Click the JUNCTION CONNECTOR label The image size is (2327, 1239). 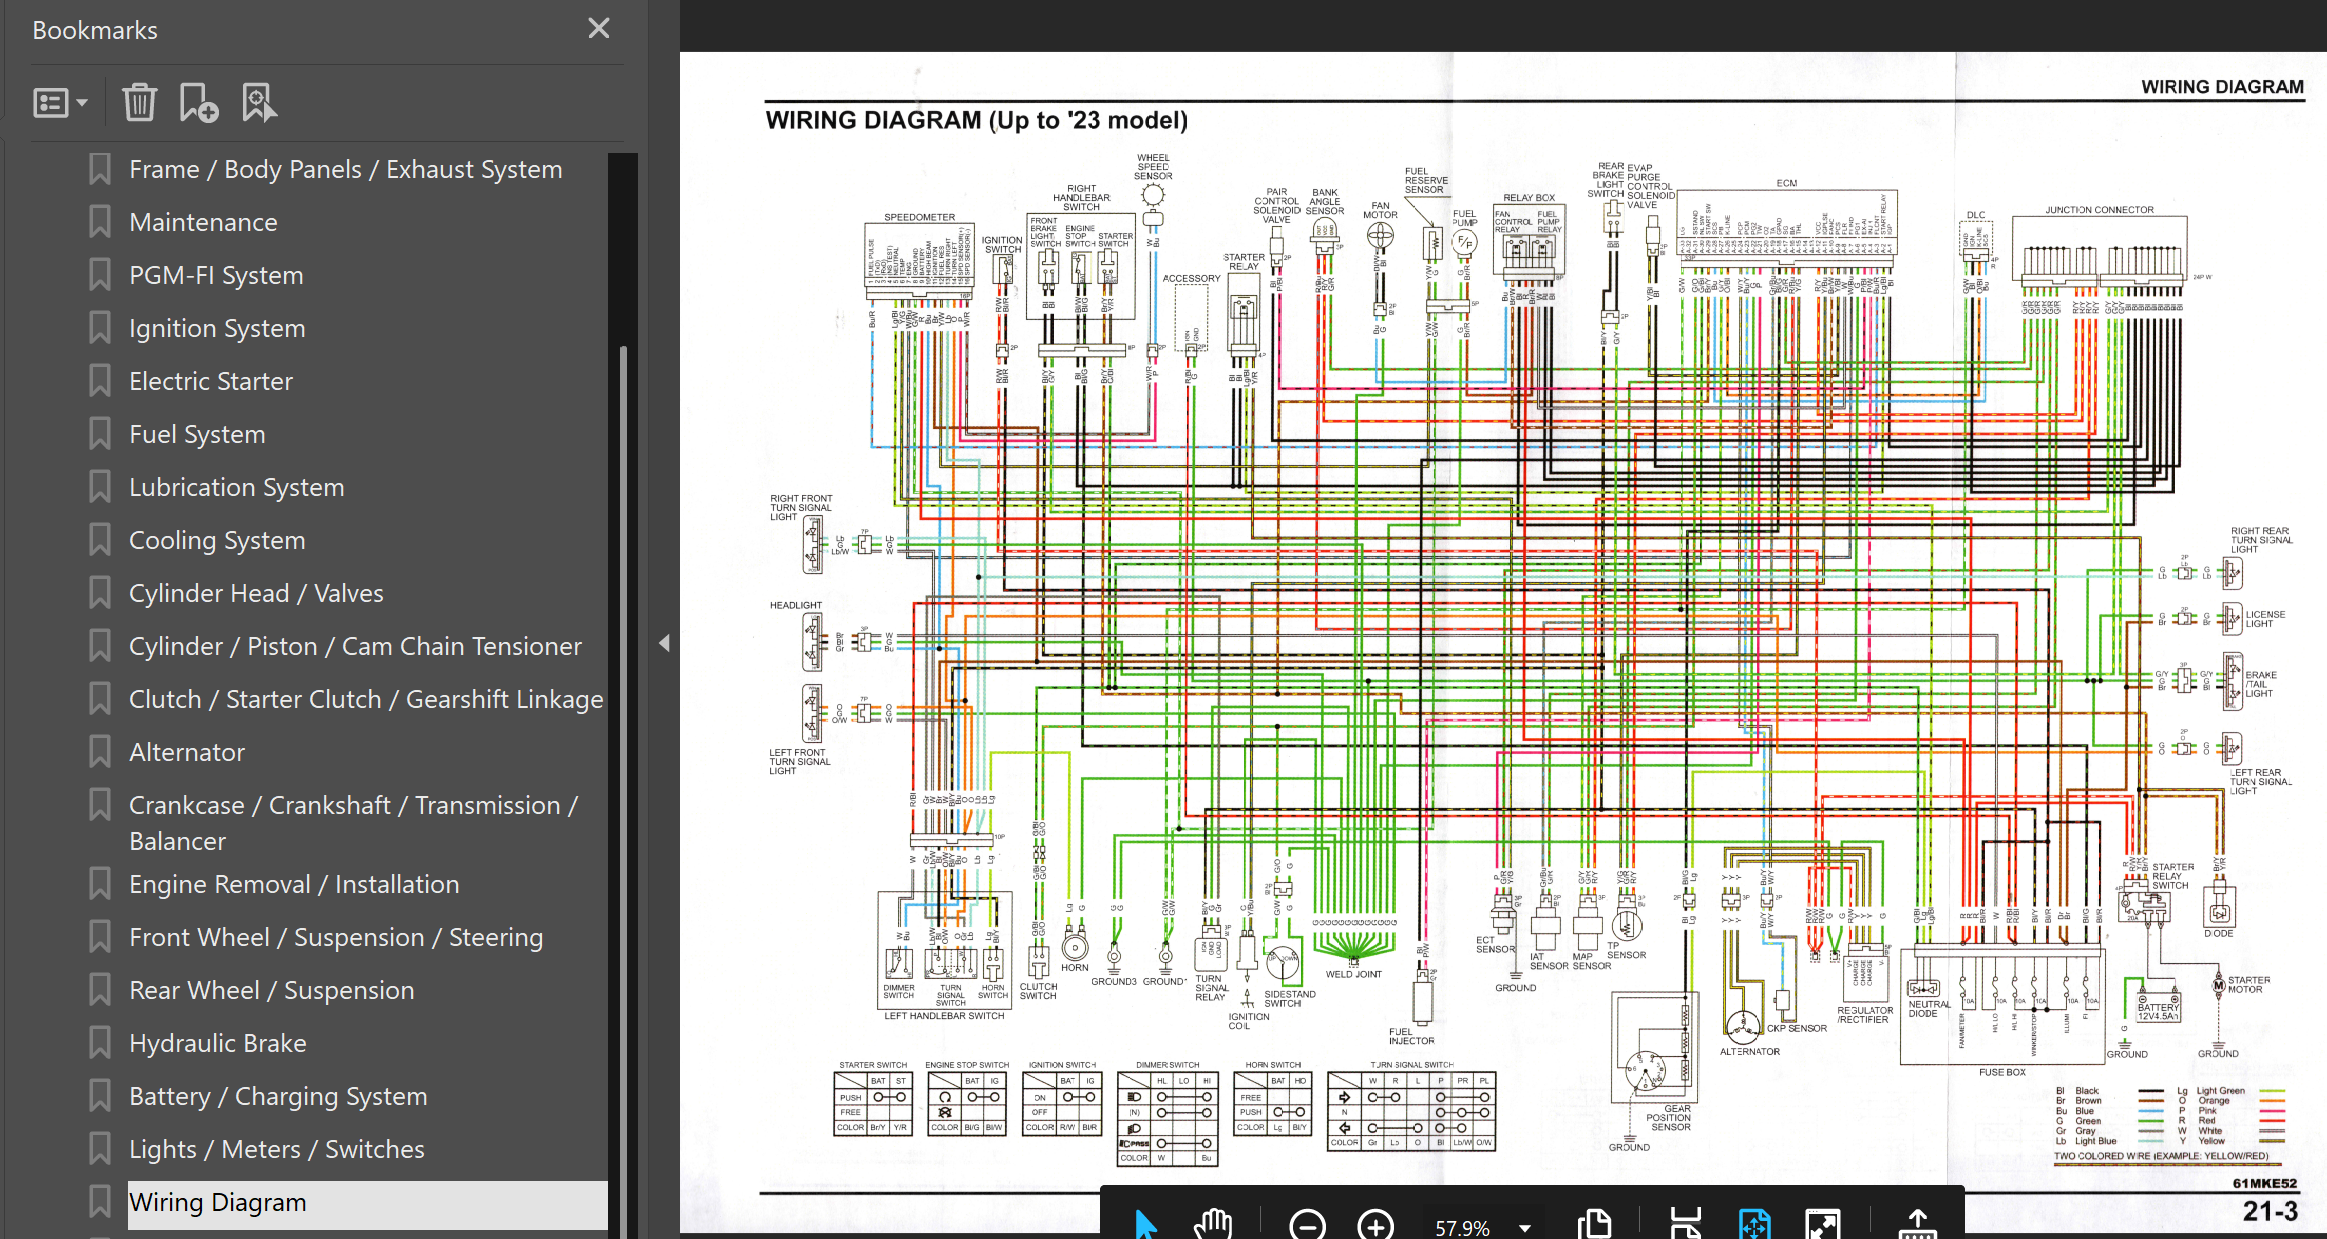[2099, 210]
